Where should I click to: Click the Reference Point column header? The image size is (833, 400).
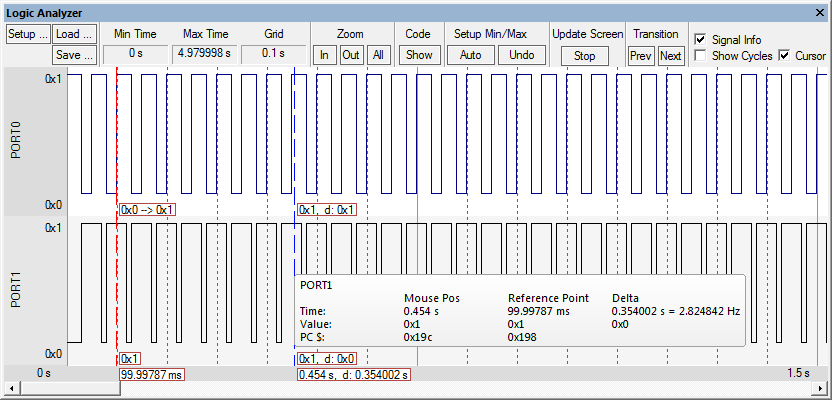click(x=549, y=298)
